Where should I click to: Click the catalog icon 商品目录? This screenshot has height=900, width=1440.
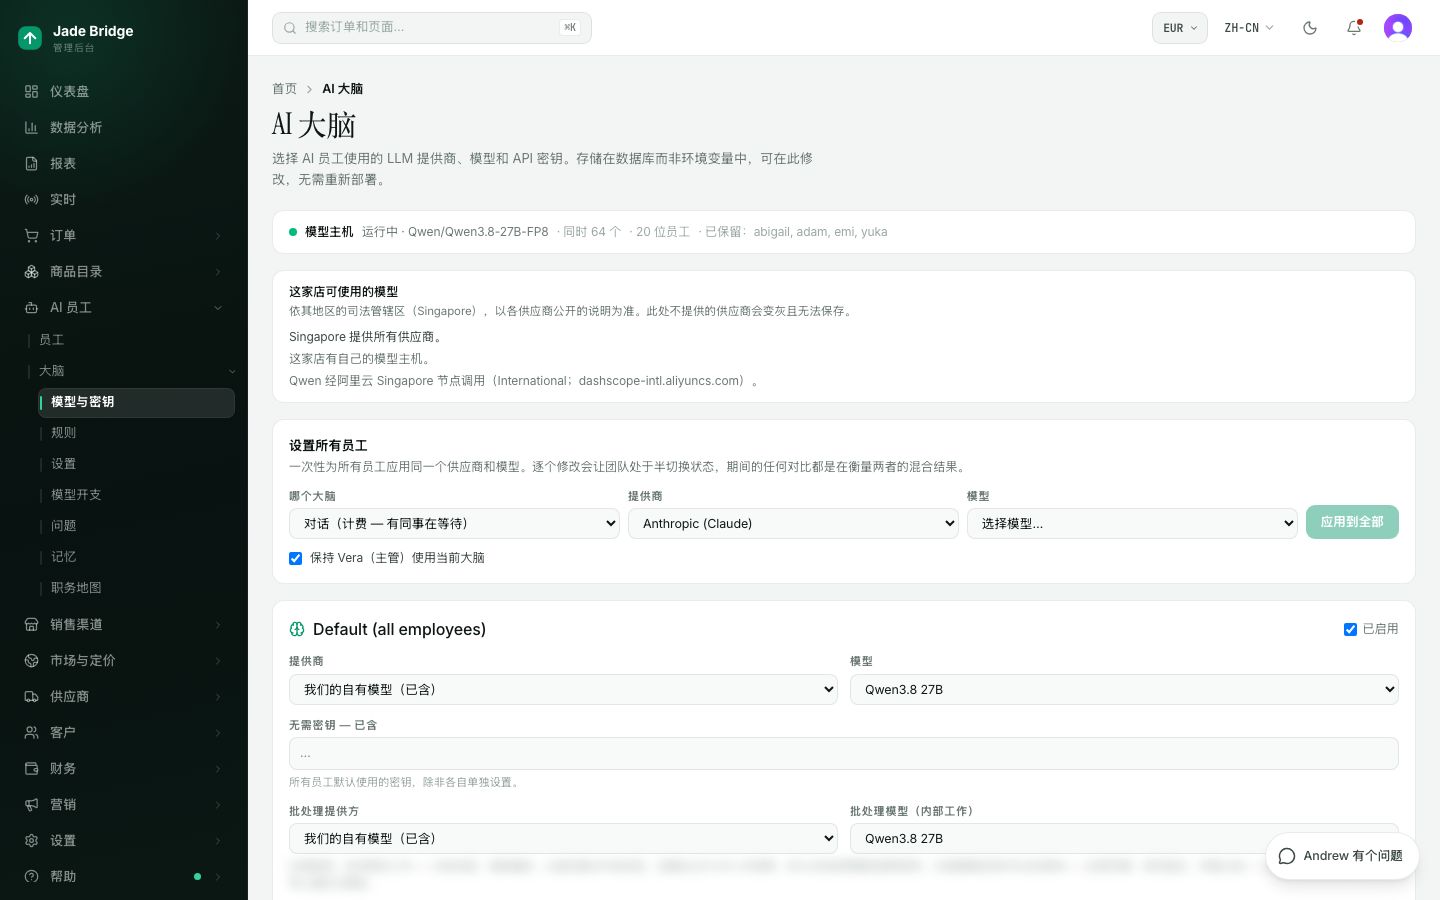31,271
